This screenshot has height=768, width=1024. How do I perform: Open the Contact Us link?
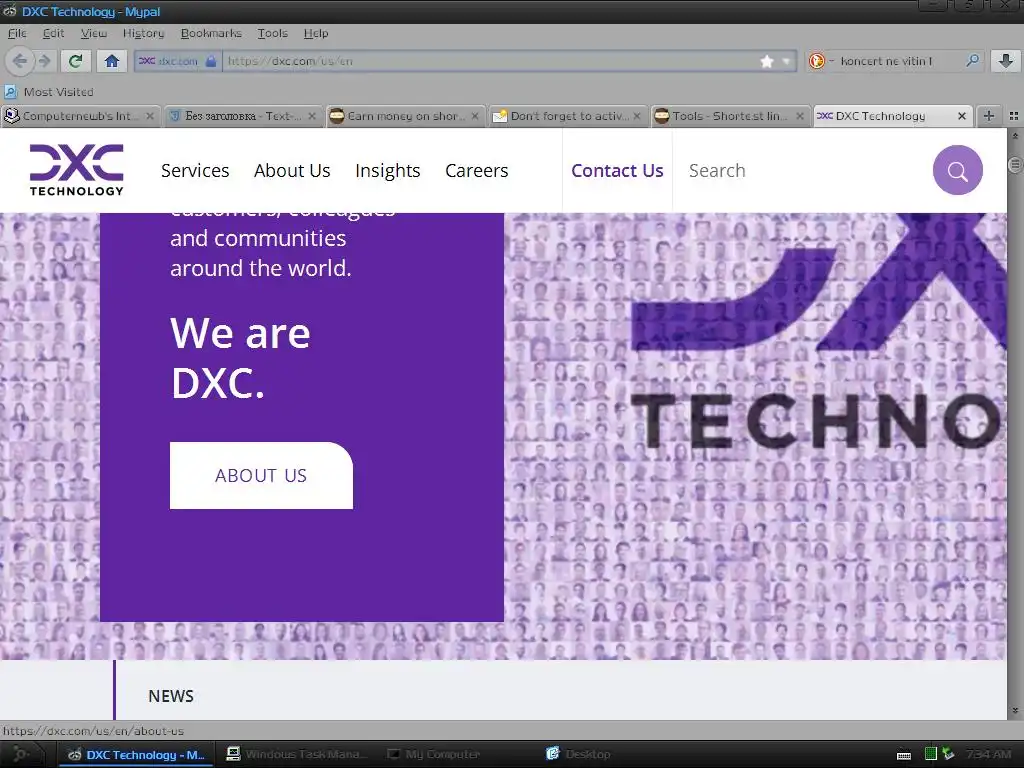(617, 170)
